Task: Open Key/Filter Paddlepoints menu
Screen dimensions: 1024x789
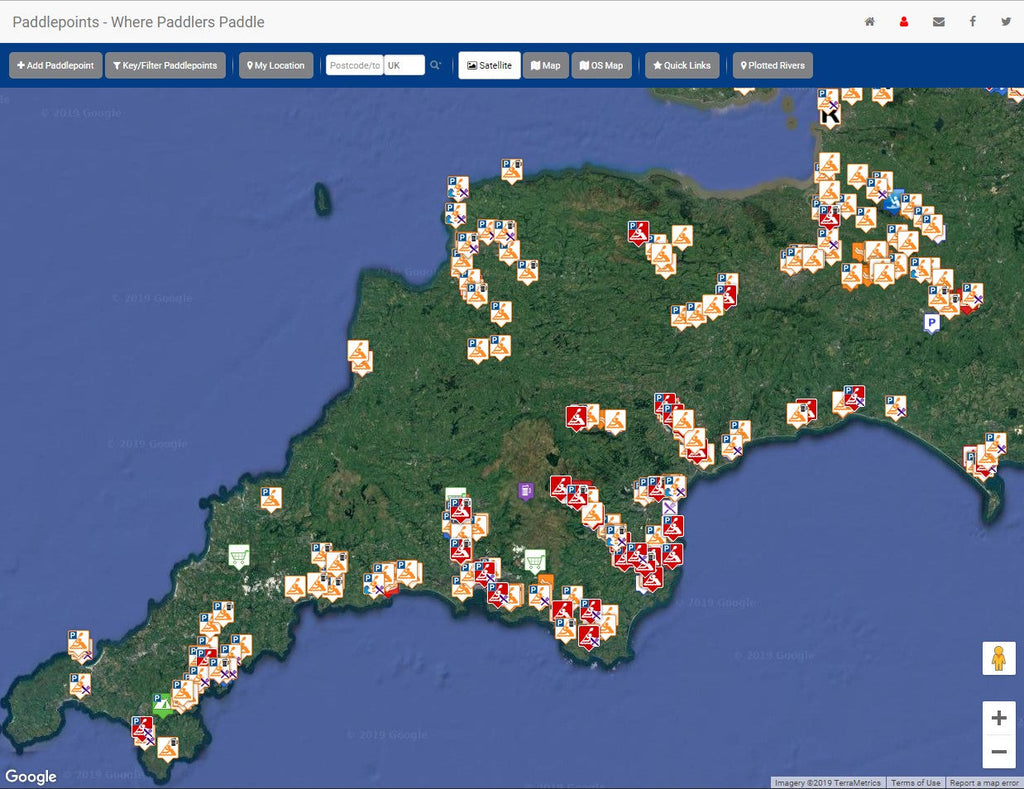Action: pos(165,65)
